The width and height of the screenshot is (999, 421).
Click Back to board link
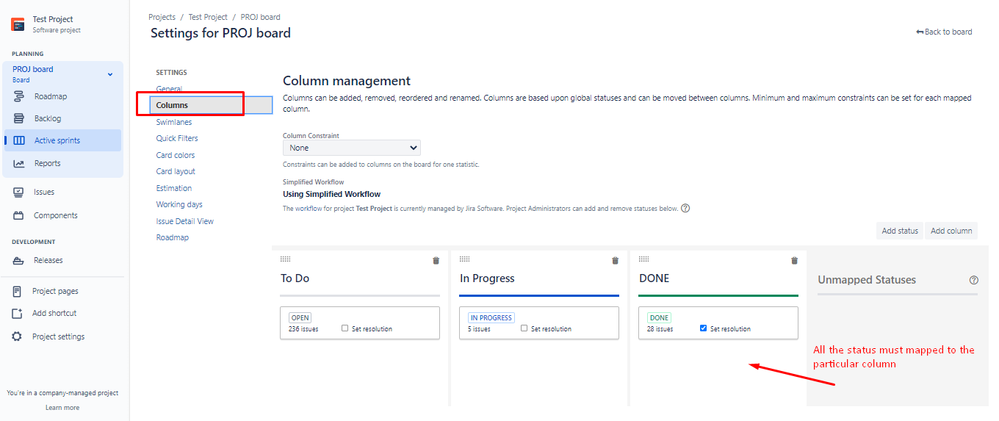[944, 32]
